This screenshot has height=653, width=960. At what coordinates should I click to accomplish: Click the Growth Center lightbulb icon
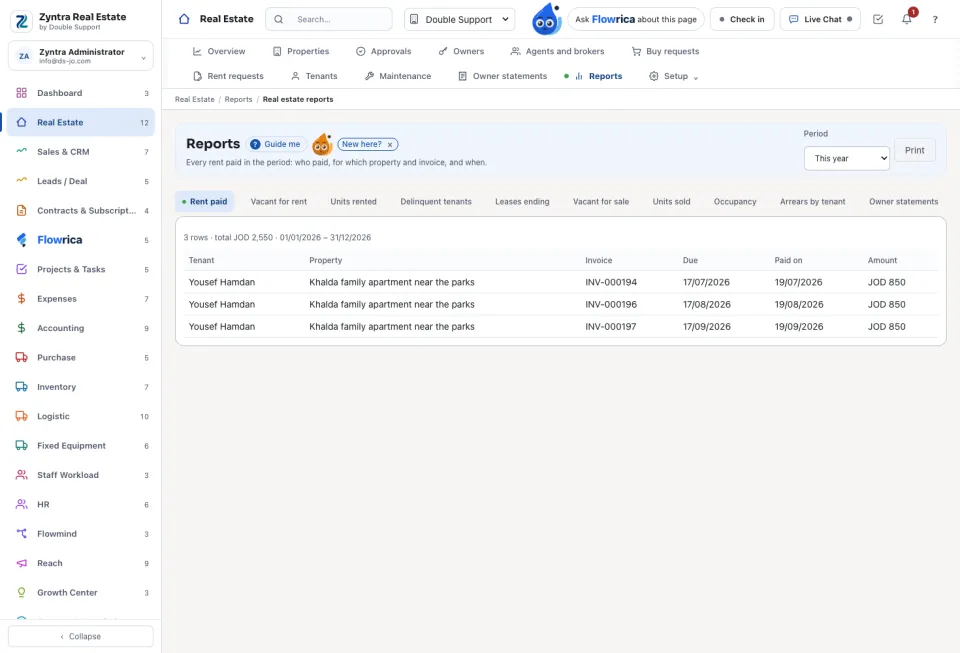click(21, 592)
